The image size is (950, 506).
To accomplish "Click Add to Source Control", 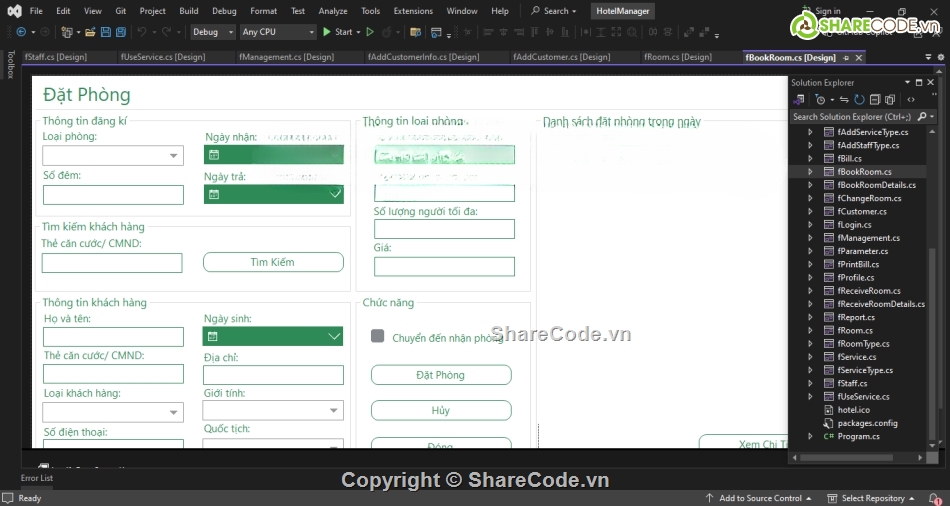I will click(x=758, y=498).
